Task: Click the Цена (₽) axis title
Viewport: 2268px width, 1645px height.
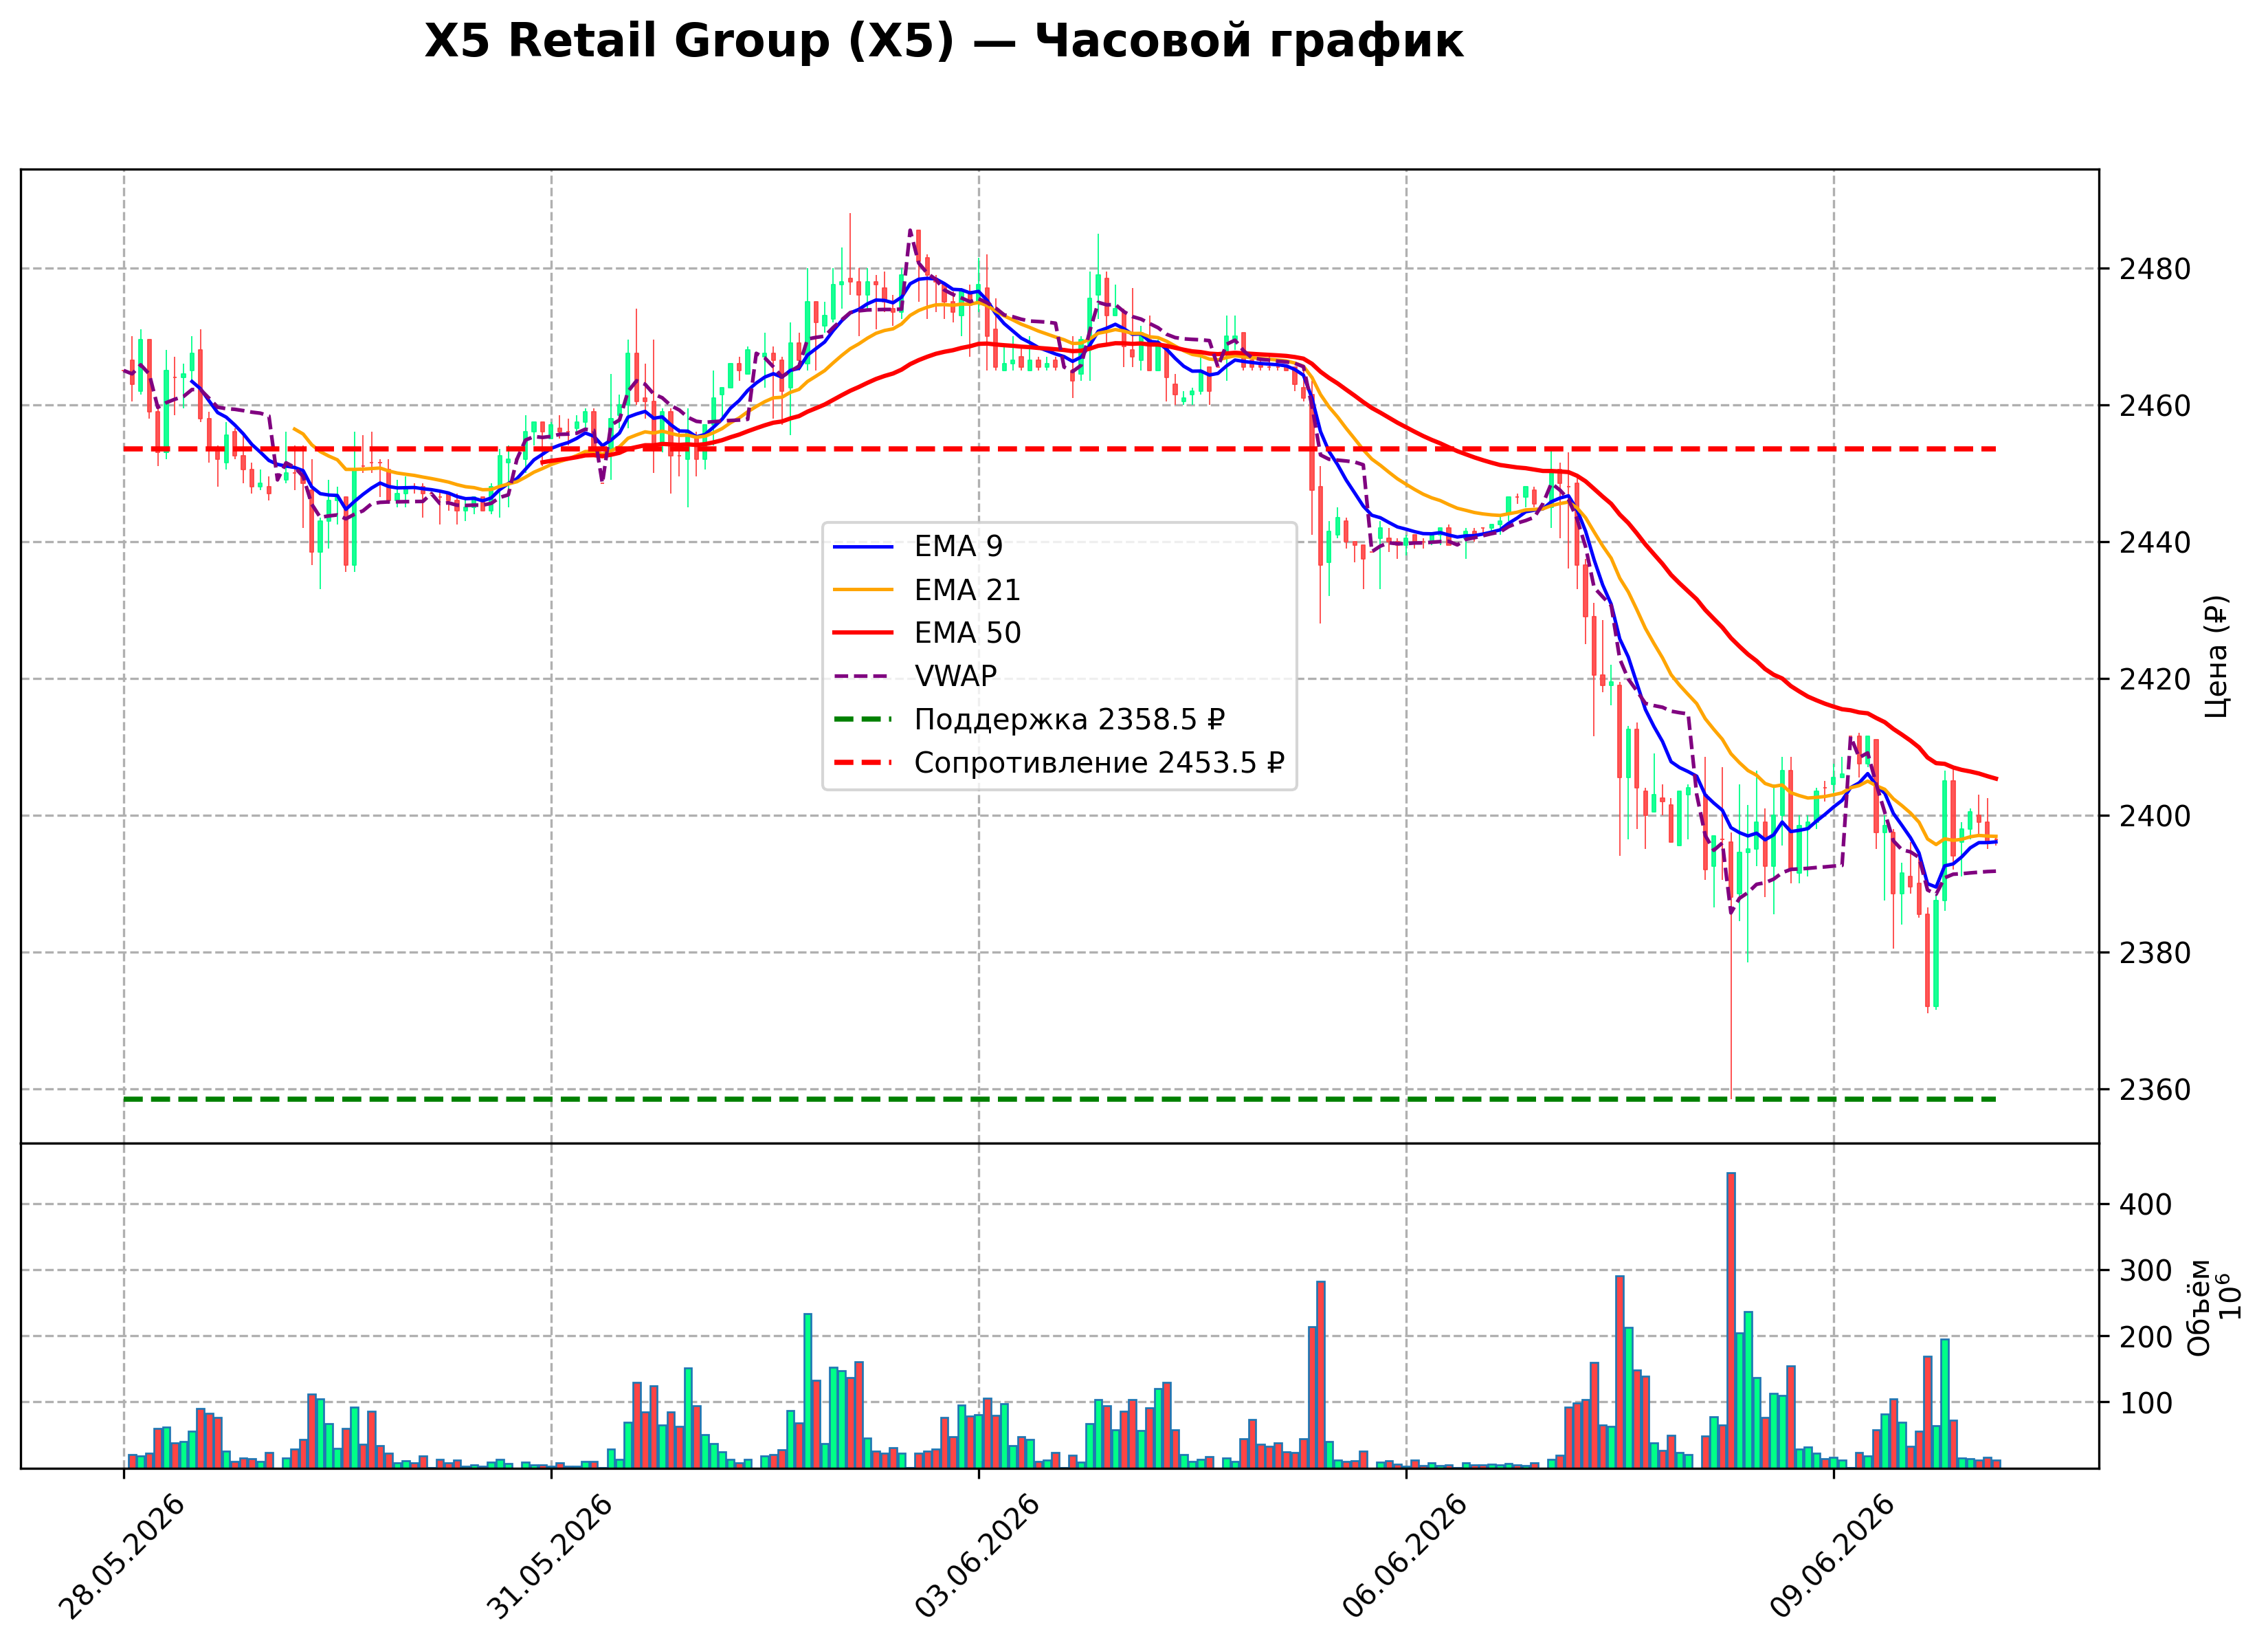Action: 2217,656
